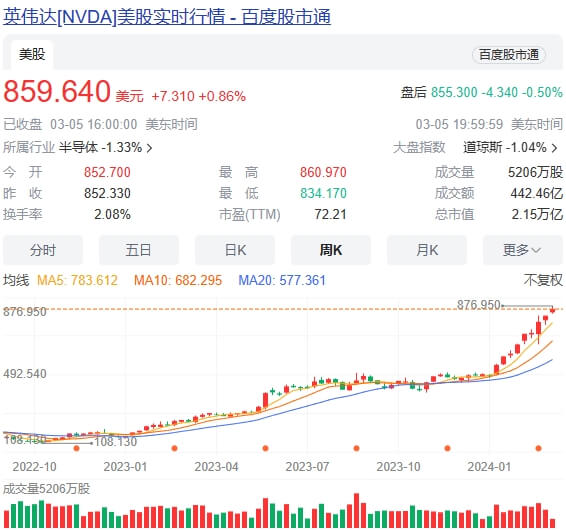
Task: Click the 不复权 adjustment option
Action: [x=543, y=280]
